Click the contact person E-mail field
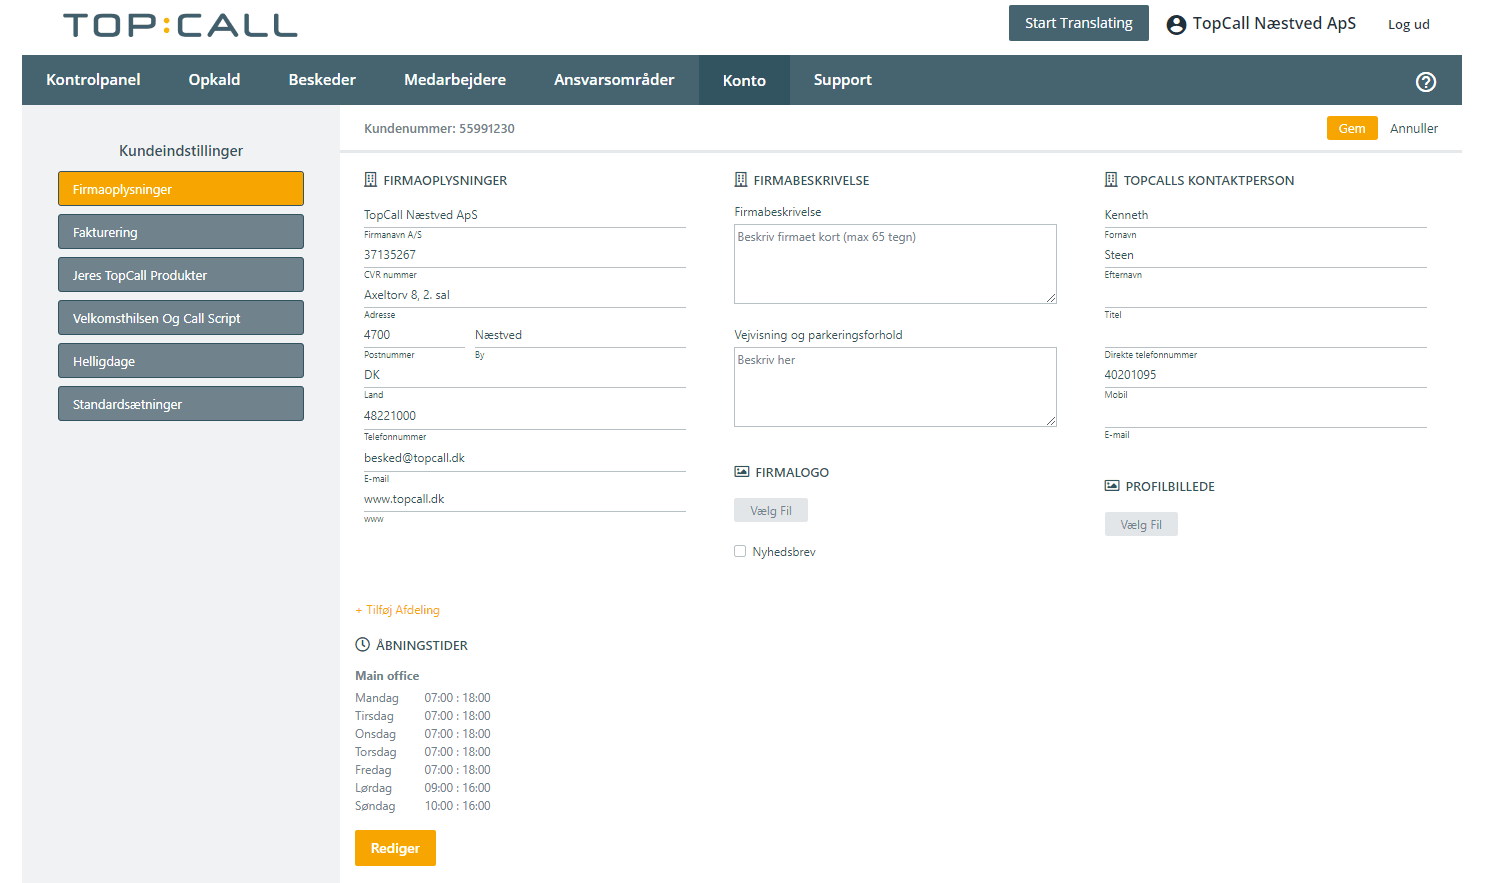The height and width of the screenshot is (883, 1486). 1265,415
